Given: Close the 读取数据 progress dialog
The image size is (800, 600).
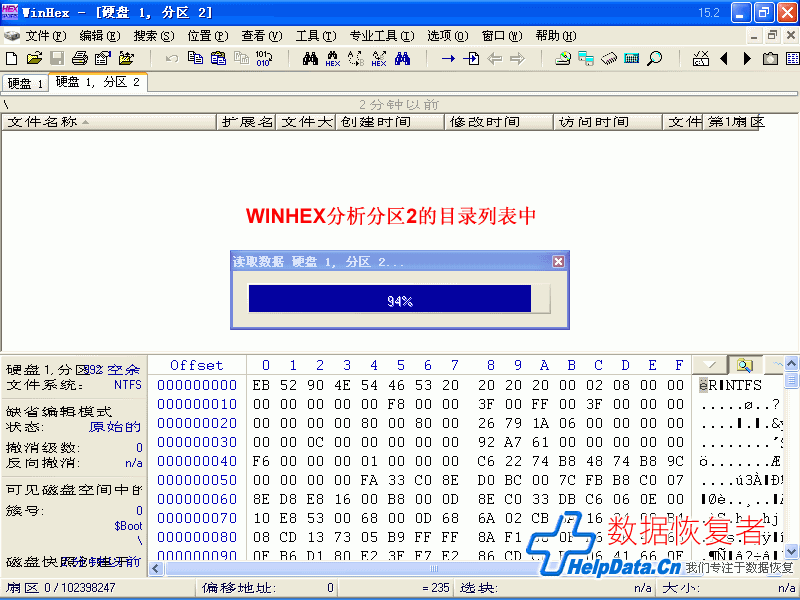Looking at the screenshot, I should [x=559, y=262].
